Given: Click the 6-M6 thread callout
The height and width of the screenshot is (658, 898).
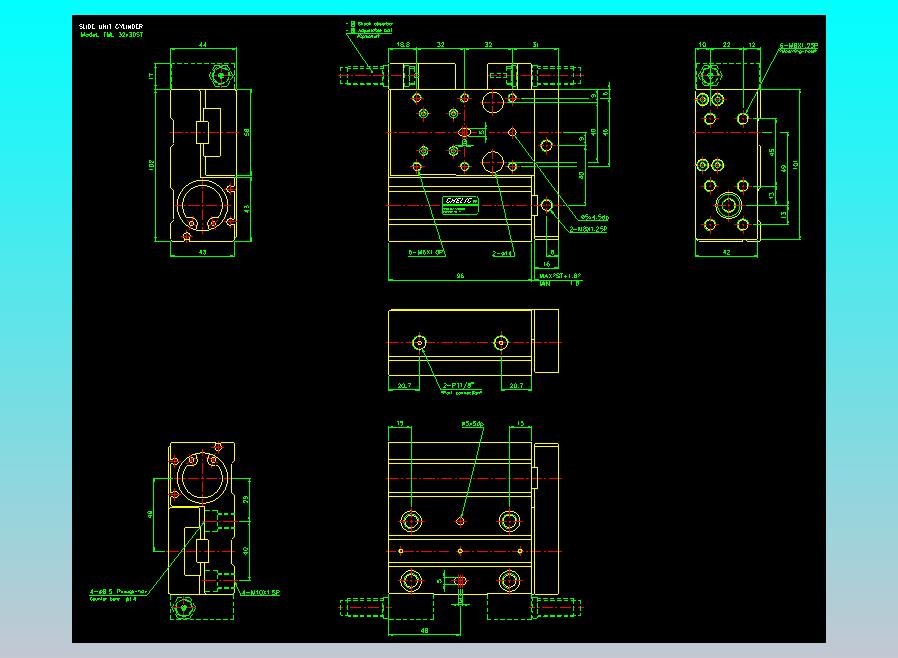Looking at the screenshot, I should point(426,252).
